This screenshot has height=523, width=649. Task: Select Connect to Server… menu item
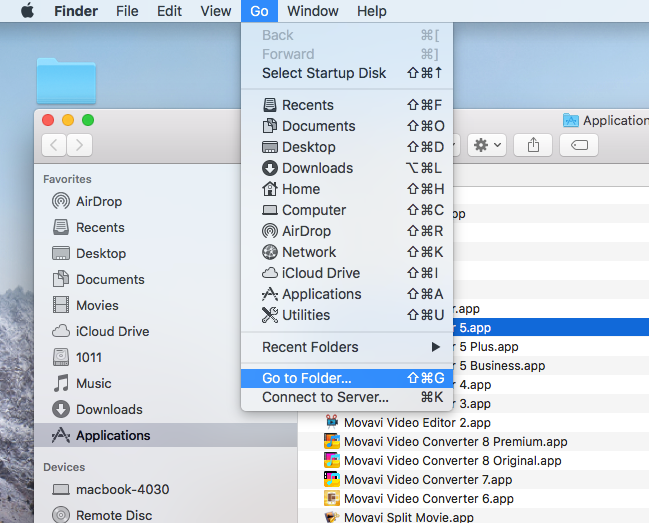pos(347,397)
